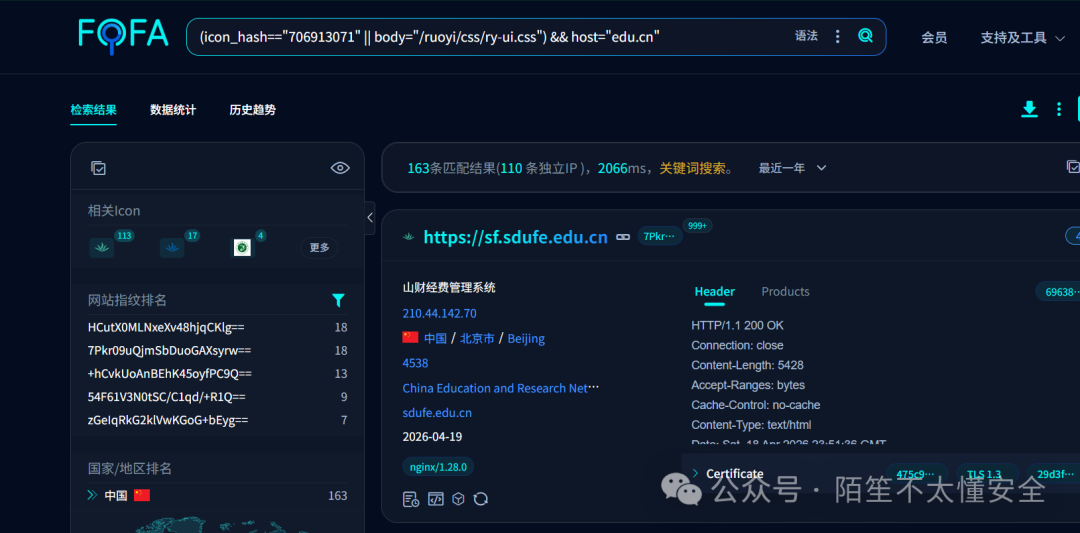Open the 会员 menu item
Viewport: 1080px width, 533px height.
(934, 38)
